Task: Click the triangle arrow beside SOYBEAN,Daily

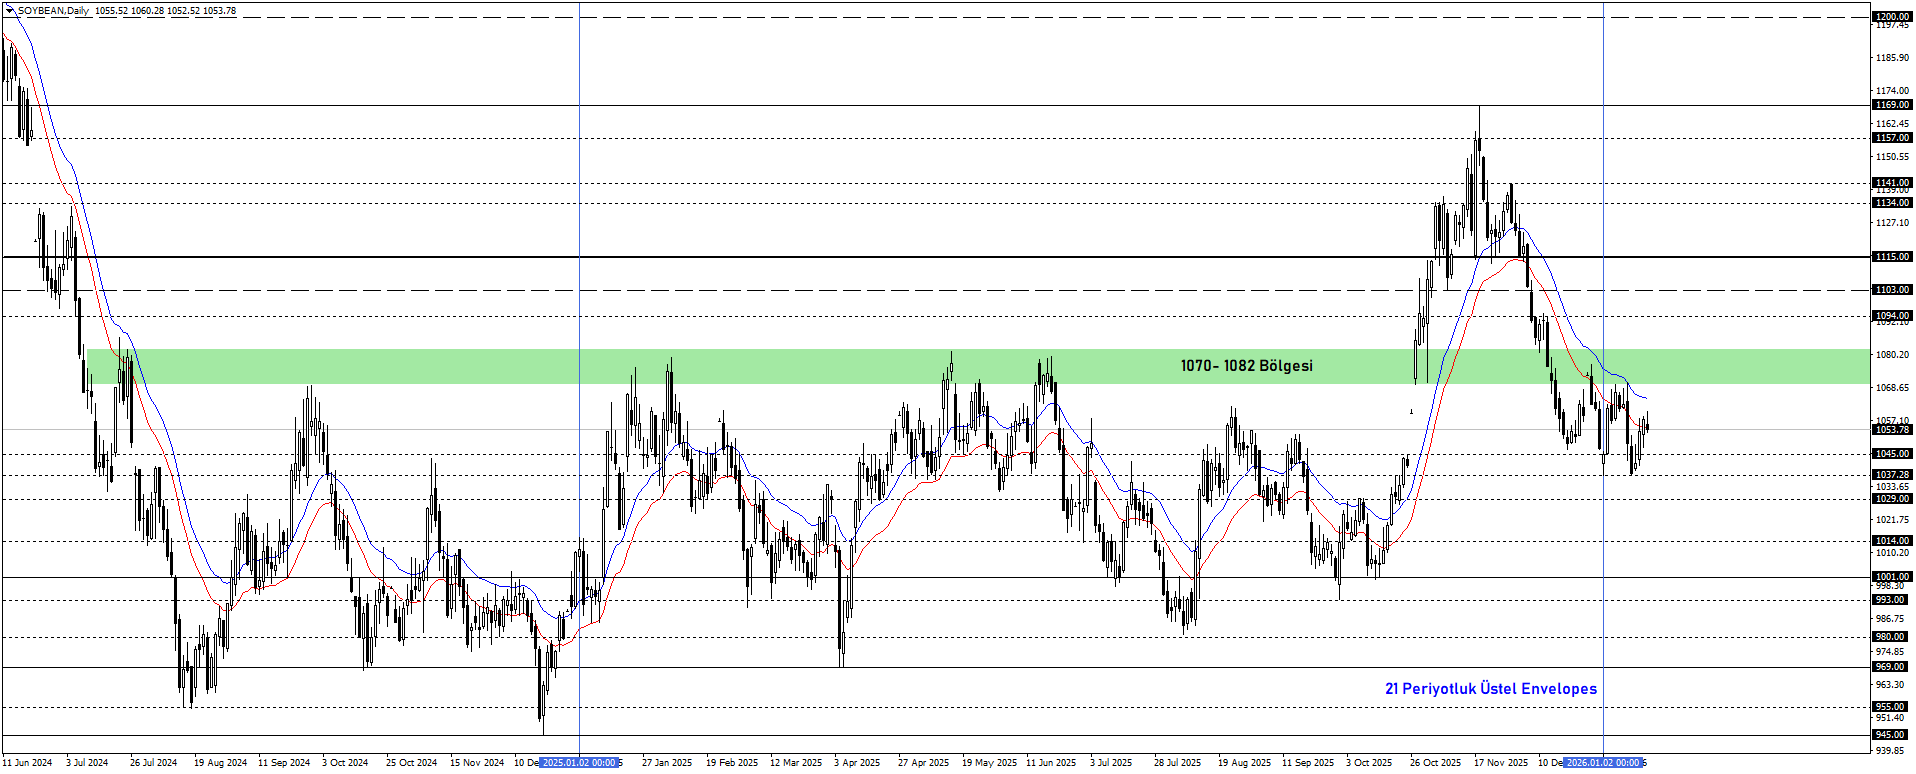Action: click(x=10, y=10)
